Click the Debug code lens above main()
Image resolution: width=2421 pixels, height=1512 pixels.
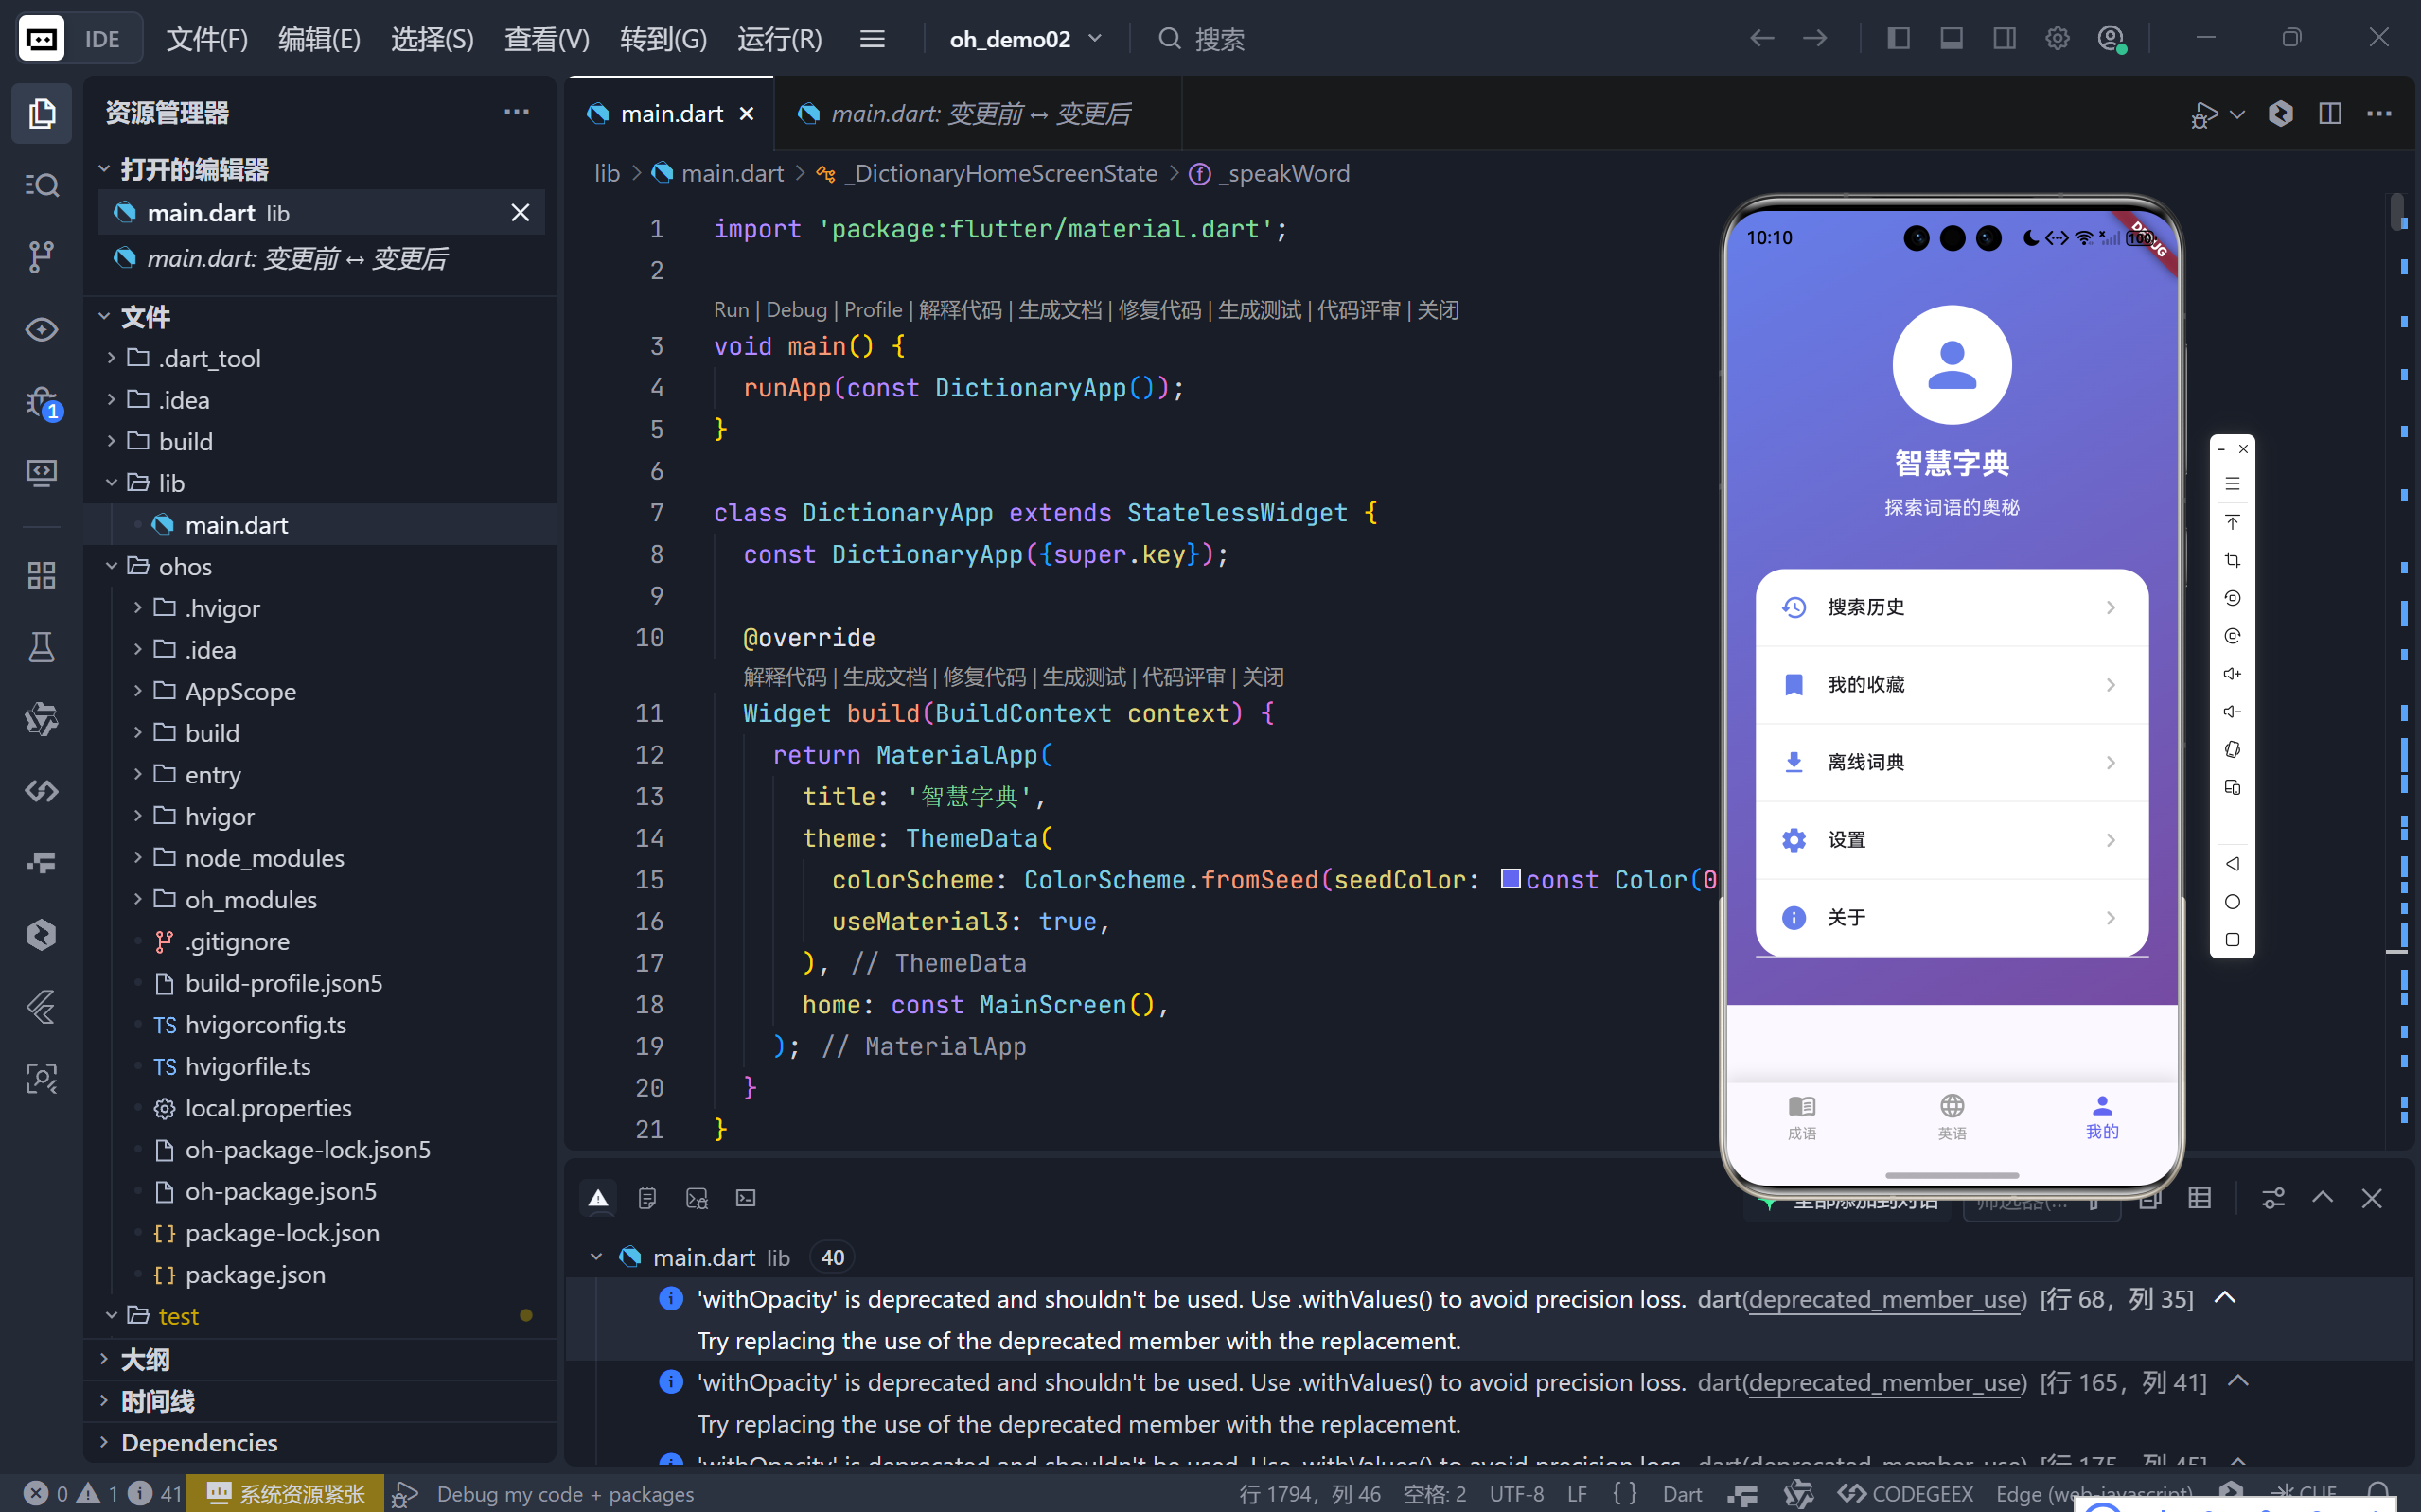[796, 310]
